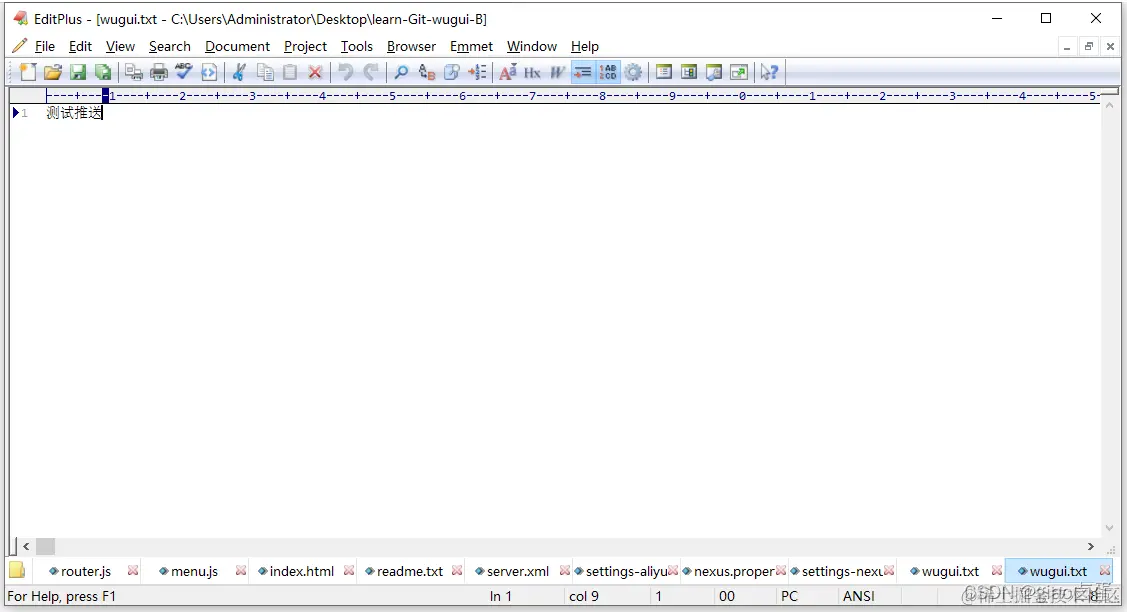Switch to the router.js document tab

tap(86, 571)
